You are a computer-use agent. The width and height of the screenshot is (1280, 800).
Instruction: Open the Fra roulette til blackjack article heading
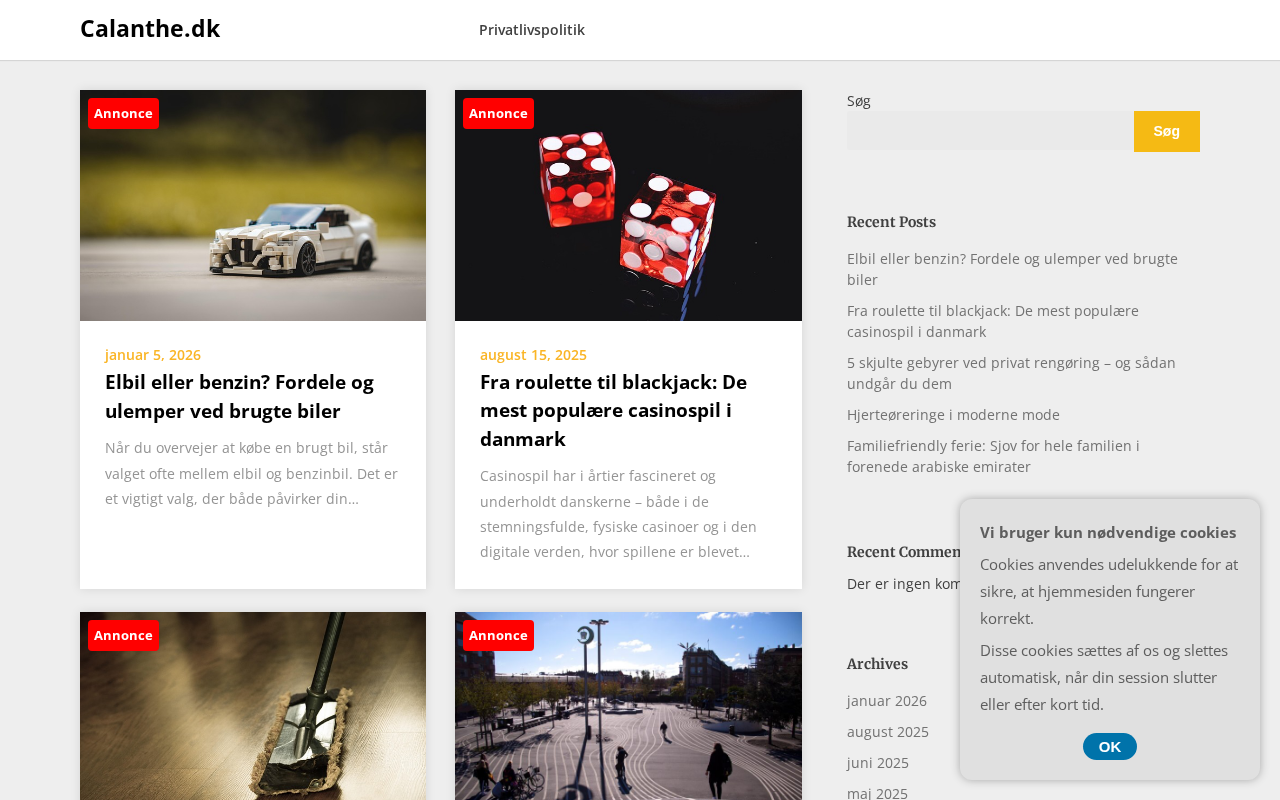(613, 410)
